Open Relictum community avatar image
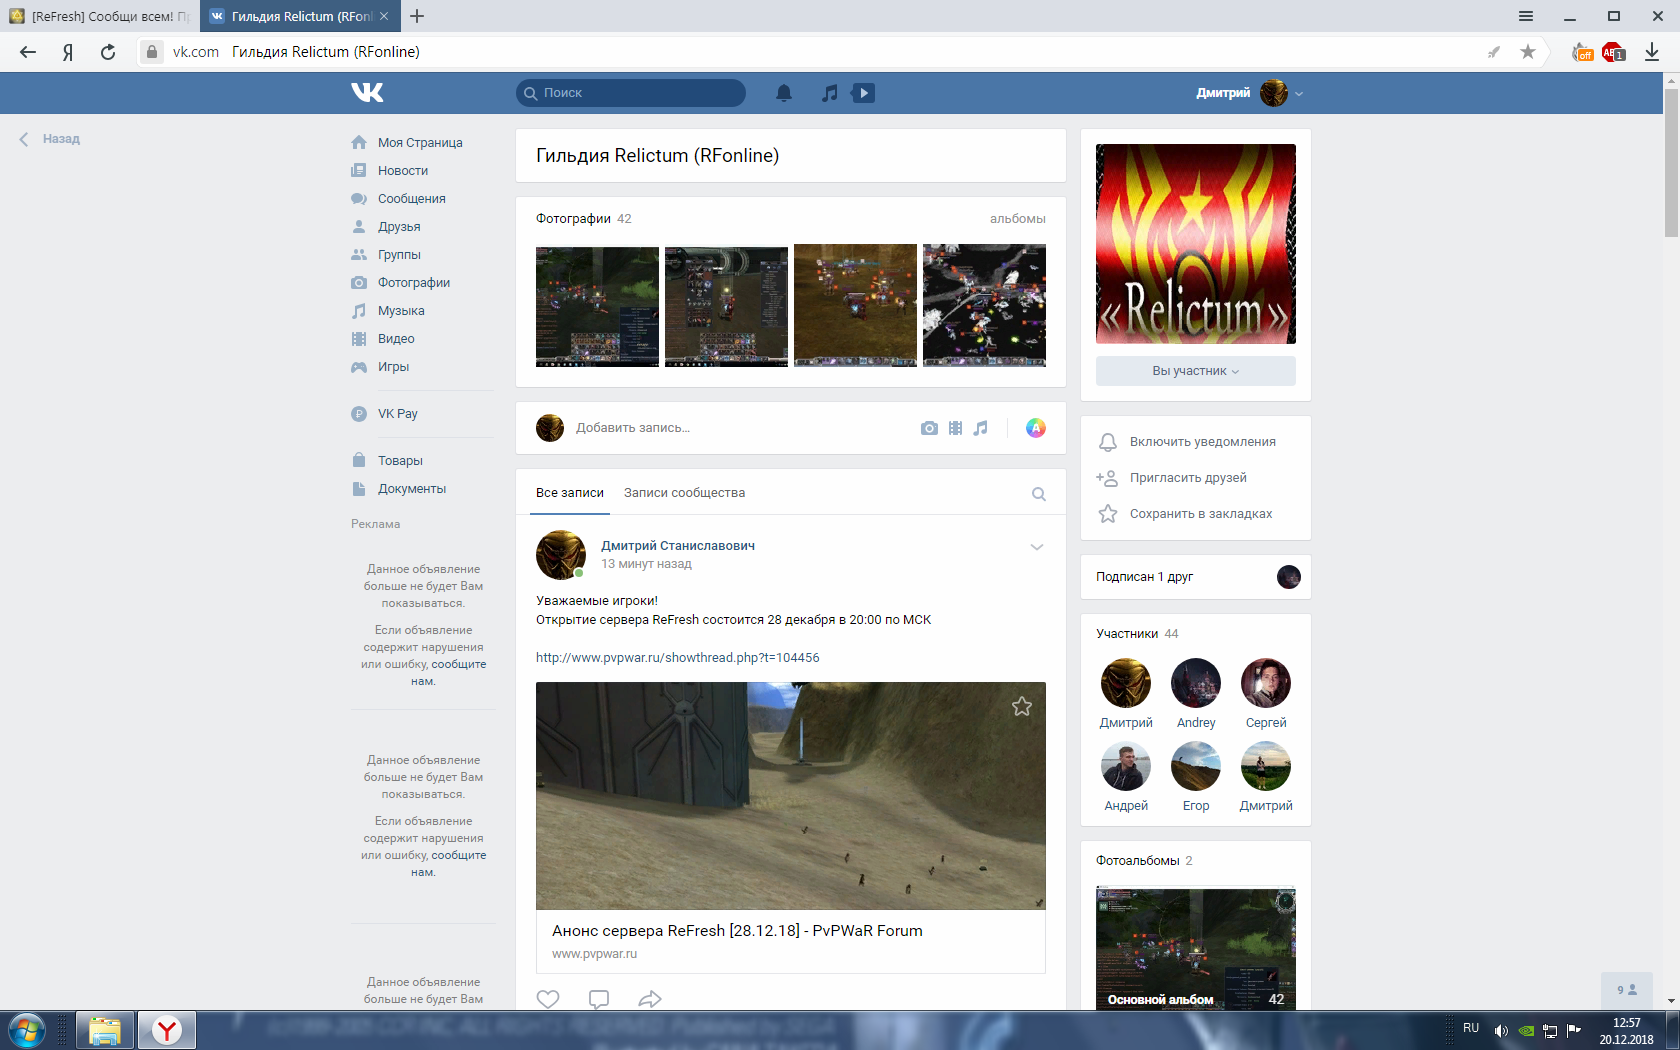1680x1050 pixels. 1196,244
